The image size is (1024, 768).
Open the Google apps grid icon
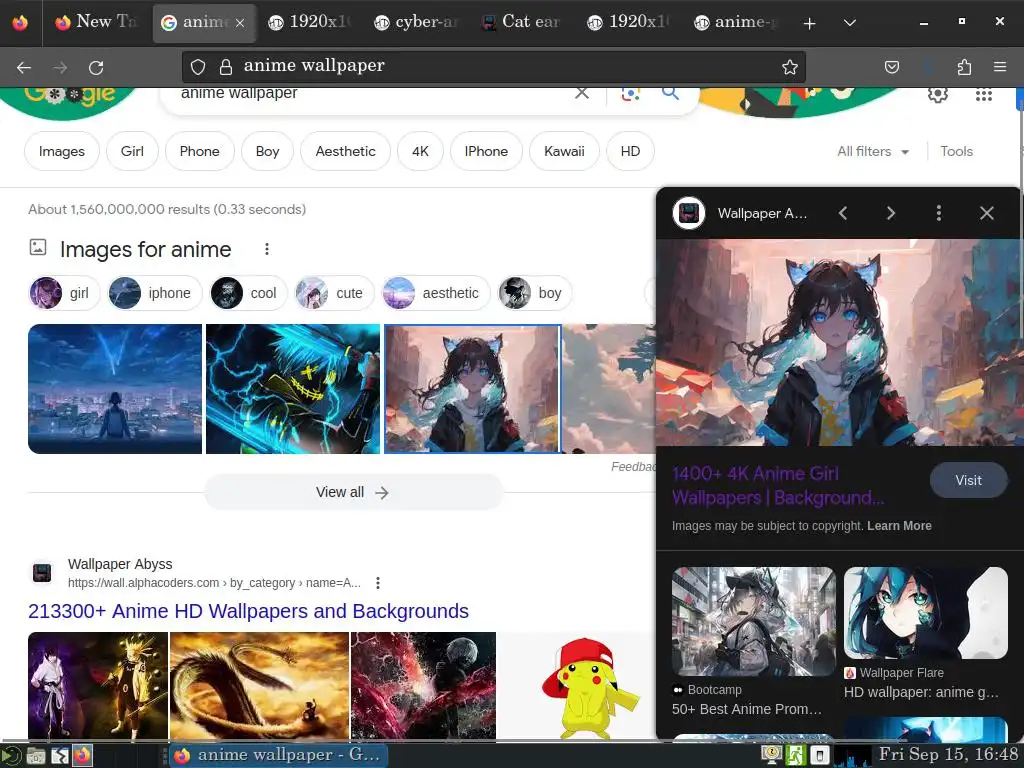coord(984,95)
